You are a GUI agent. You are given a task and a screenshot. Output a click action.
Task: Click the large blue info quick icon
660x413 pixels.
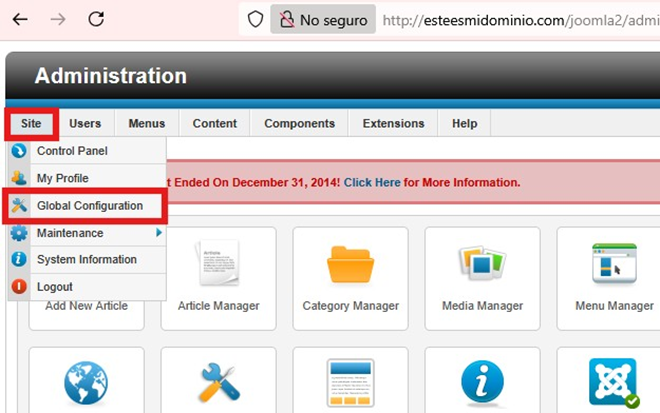coord(482,383)
